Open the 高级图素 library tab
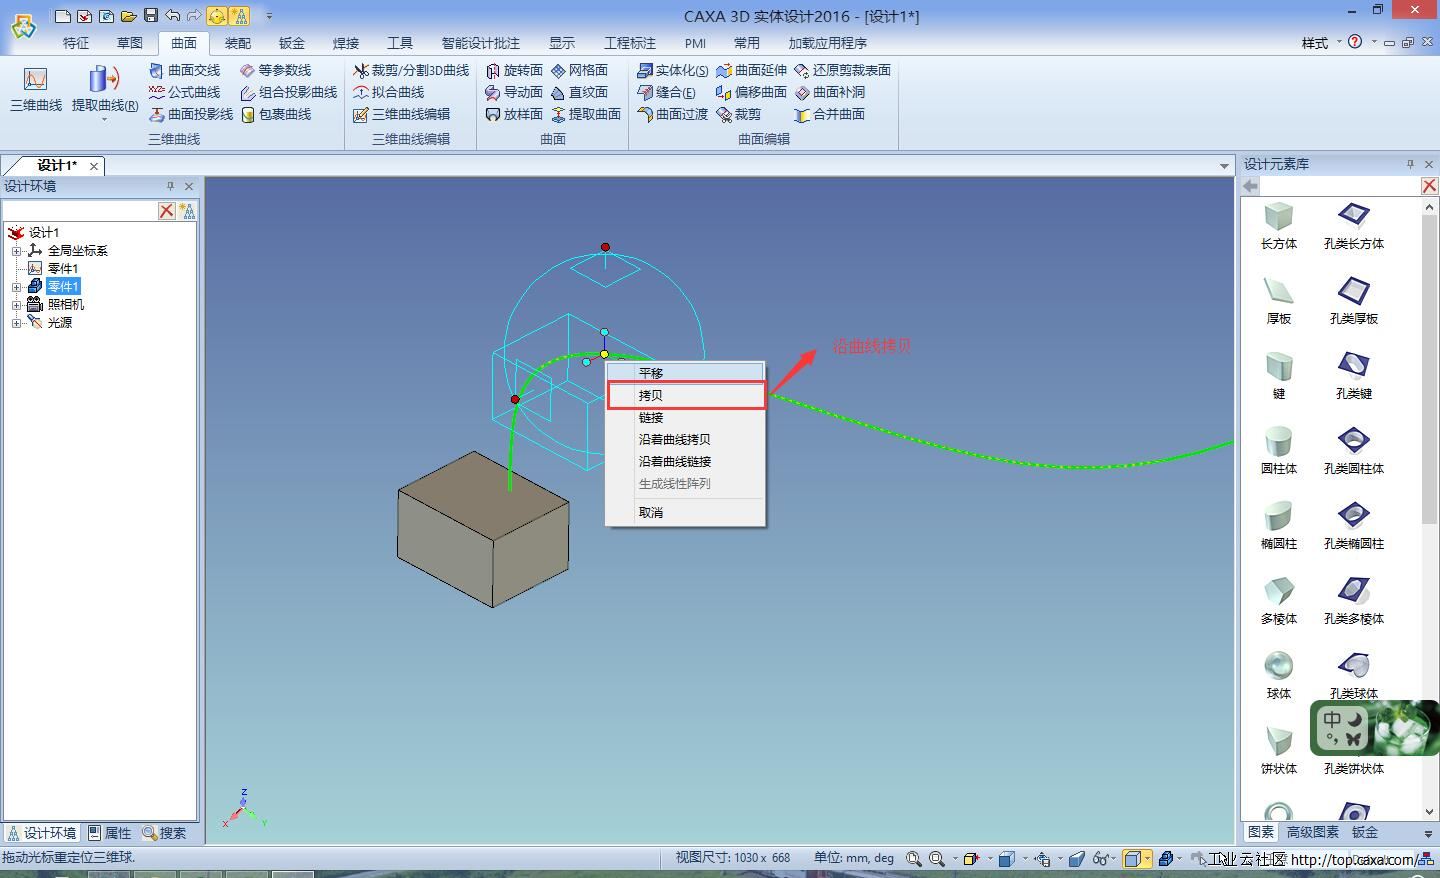The width and height of the screenshot is (1440, 878). [x=1313, y=832]
